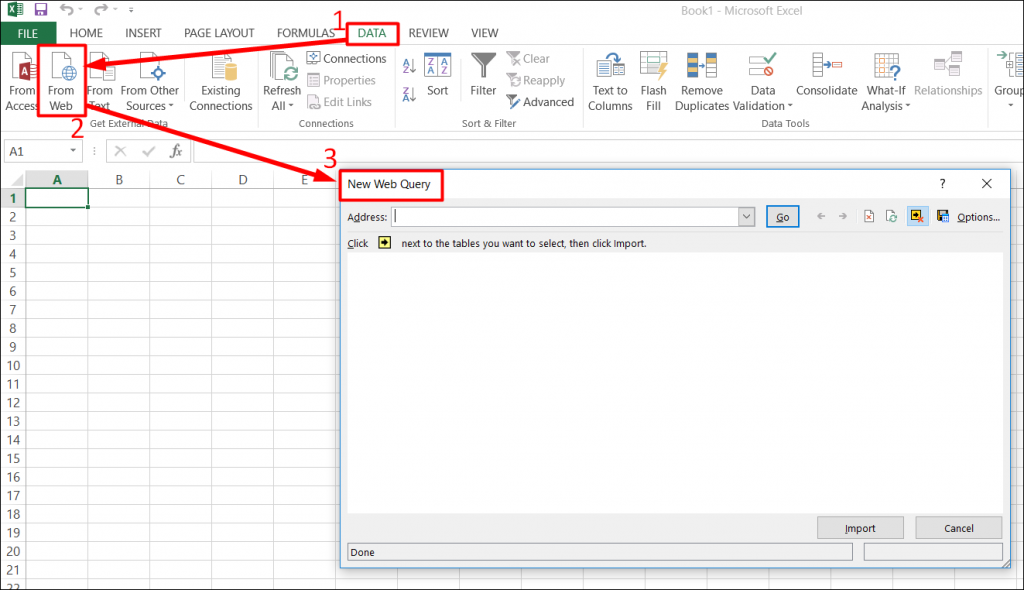The height and width of the screenshot is (590, 1024).
Task: Open the PAGE LAYOUT tab
Action: click(219, 33)
